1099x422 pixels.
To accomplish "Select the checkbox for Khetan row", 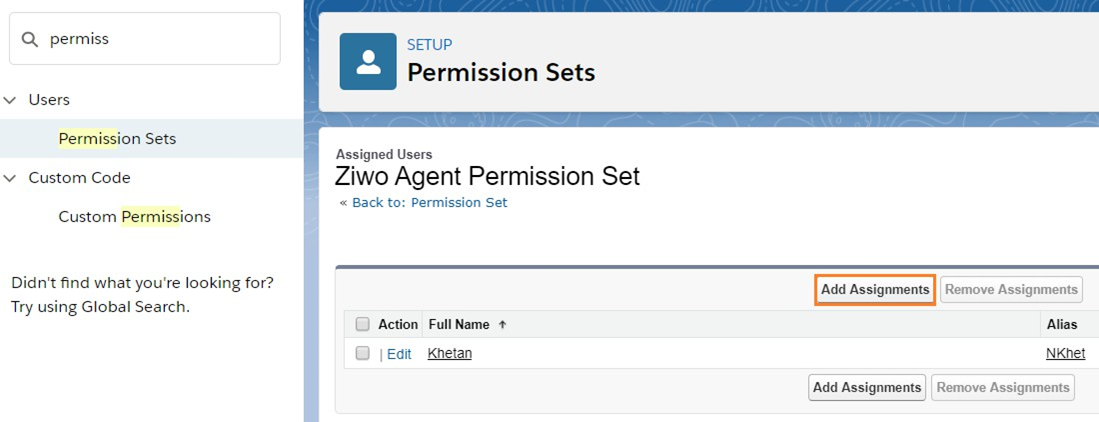I will pyautogui.click(x=362, y=353).
